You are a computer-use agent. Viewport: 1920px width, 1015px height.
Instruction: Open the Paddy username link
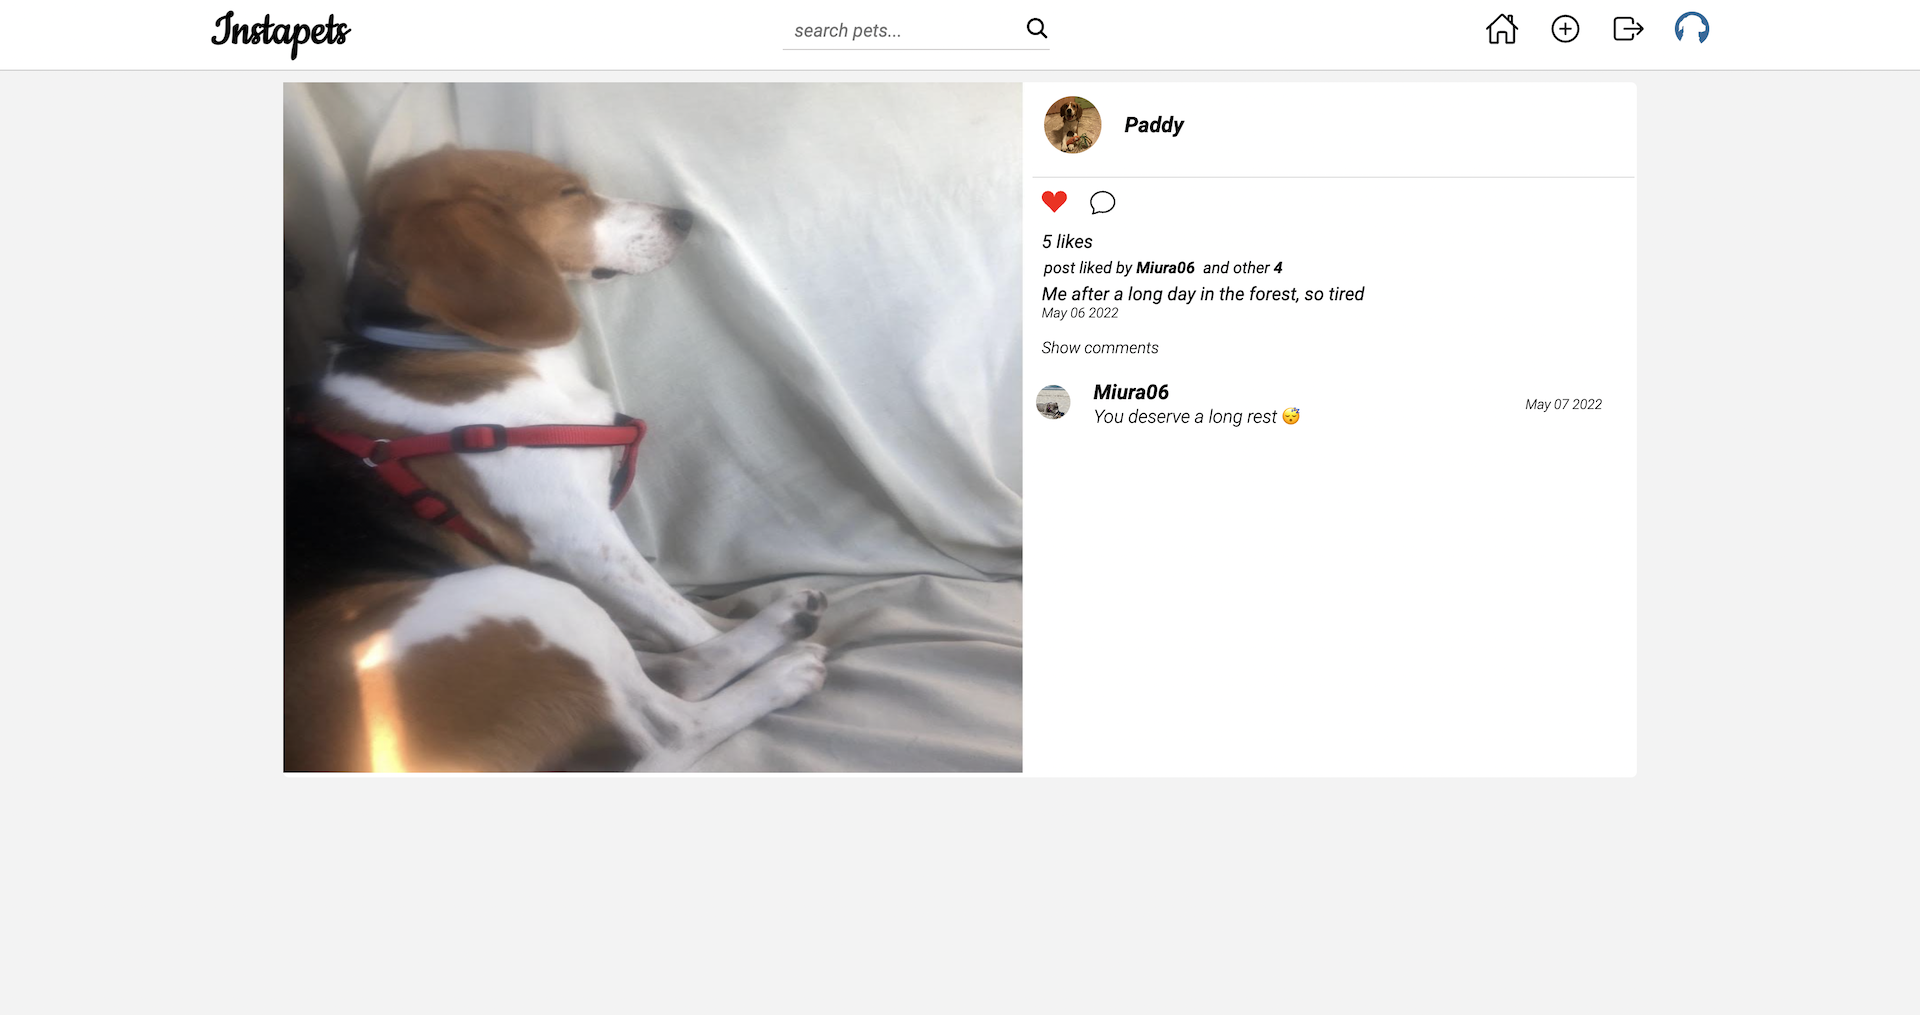pyautogui.click(x=1154, y=125)
